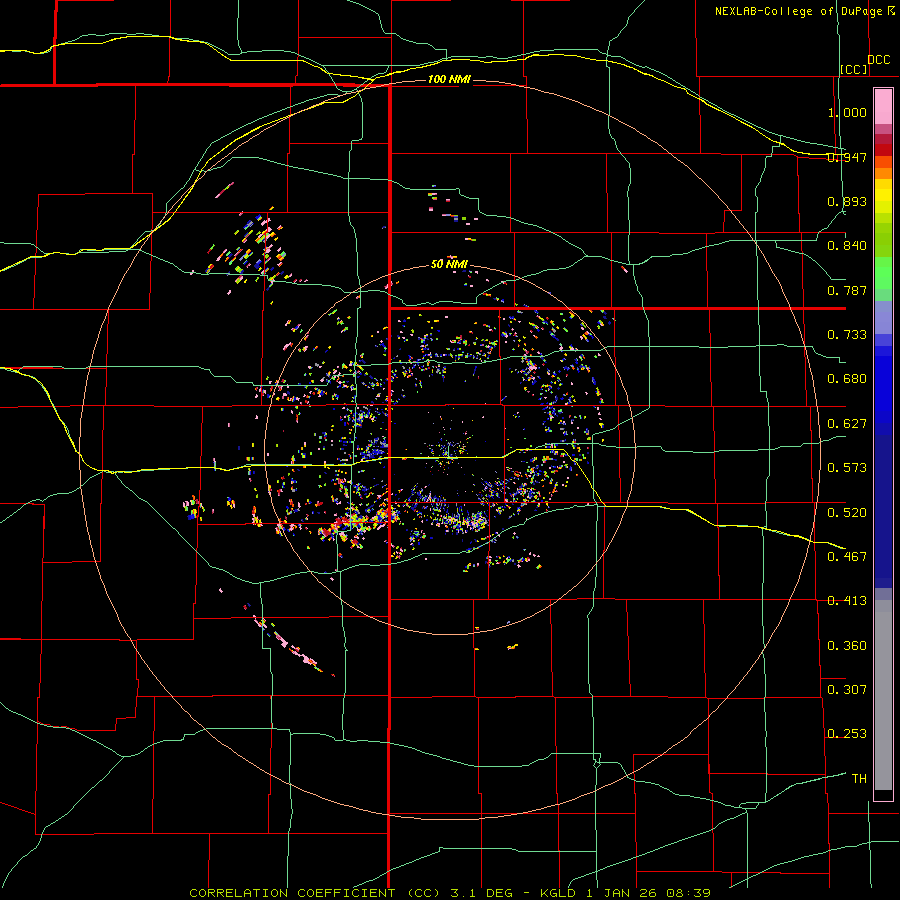The width and height of the screenshot is (900, 900).
Task: Click the NEXLAB-College of DuPage header text
Action: click(x=798, y=11)
